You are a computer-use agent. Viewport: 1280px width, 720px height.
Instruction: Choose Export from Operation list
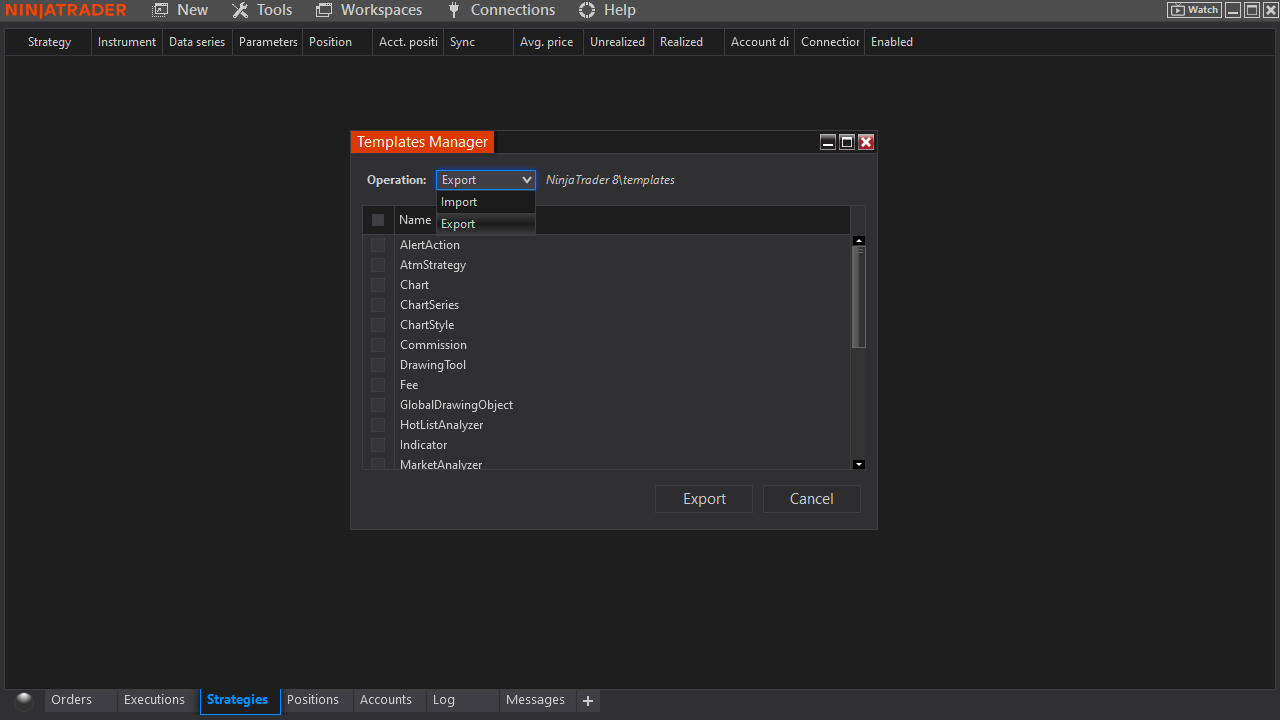pyautogui.click(x=486, y=224)
